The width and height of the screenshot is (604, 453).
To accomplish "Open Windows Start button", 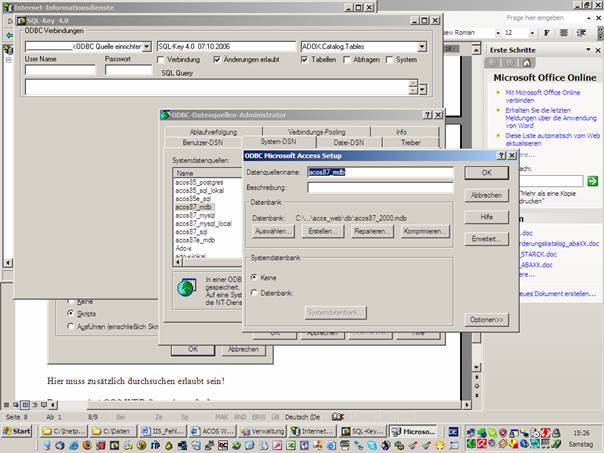I will 17,431.
